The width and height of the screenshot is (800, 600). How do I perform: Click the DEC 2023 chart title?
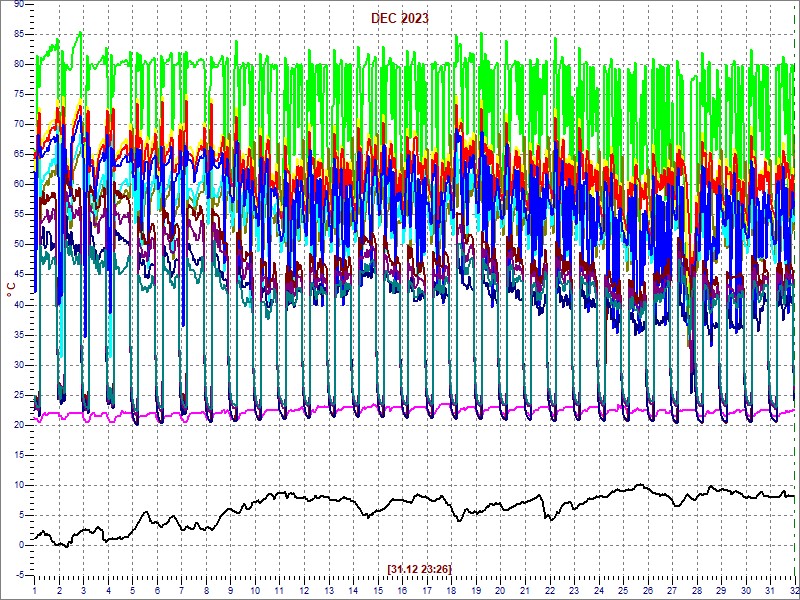pos(400,18)
